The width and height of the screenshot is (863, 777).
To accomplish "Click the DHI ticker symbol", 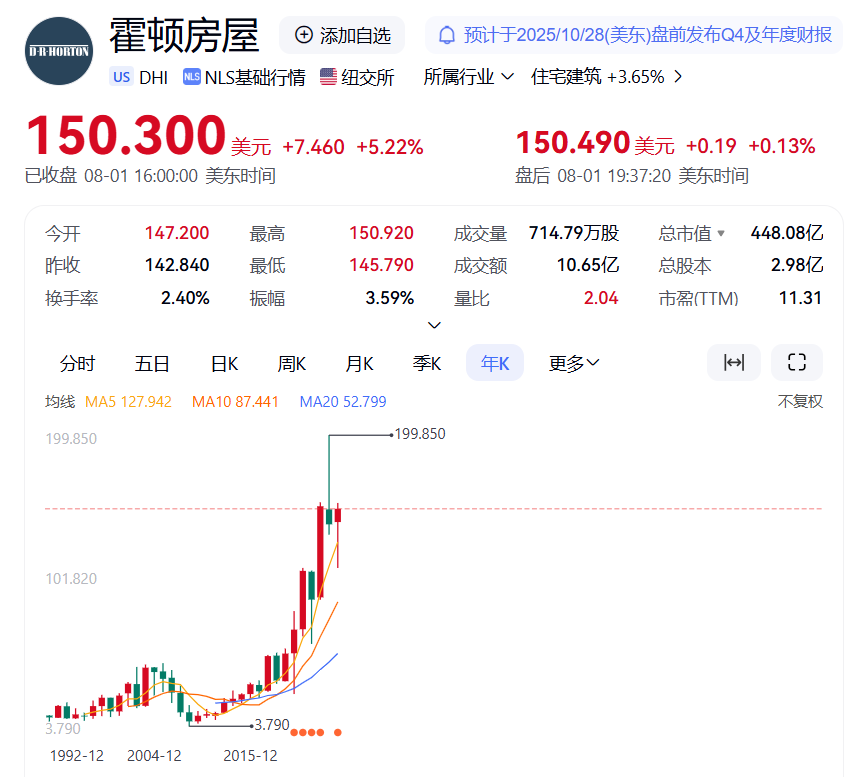I will click(x=154, y=78).
